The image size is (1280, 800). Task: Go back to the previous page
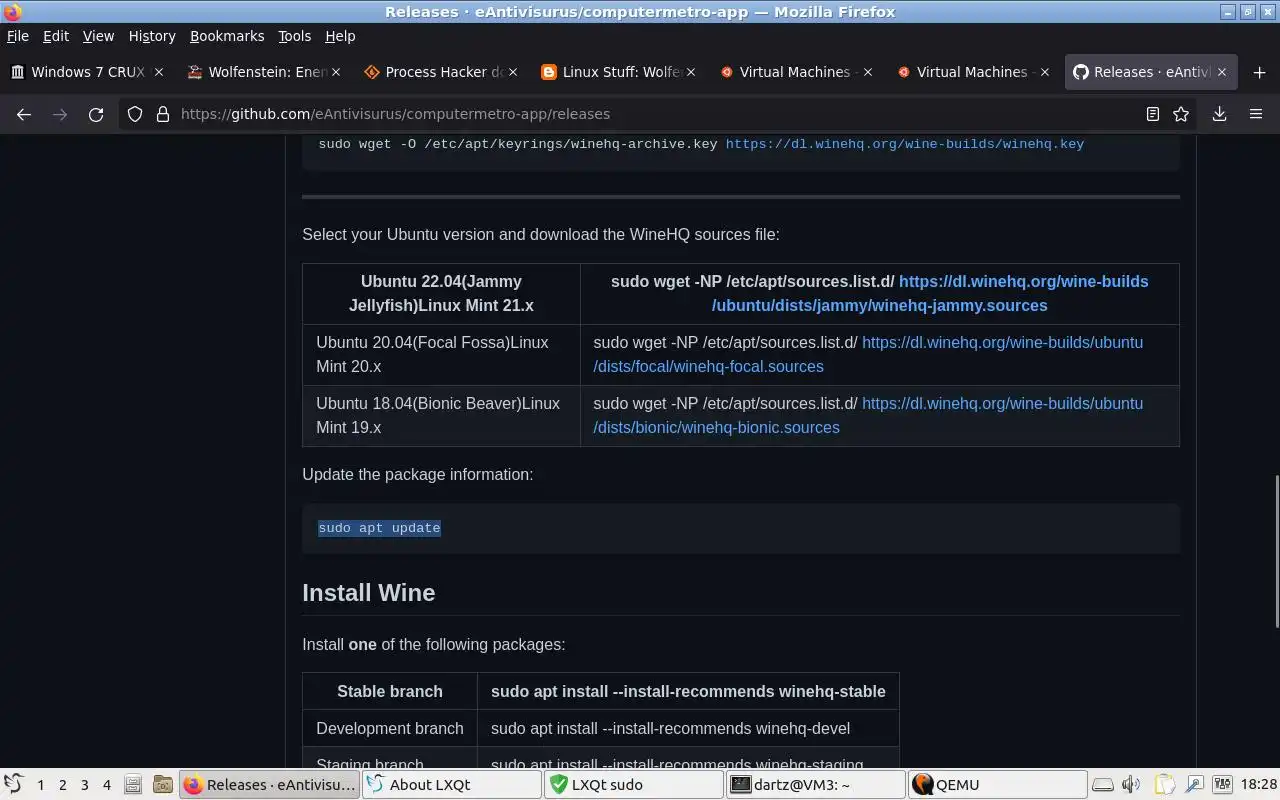24,114
